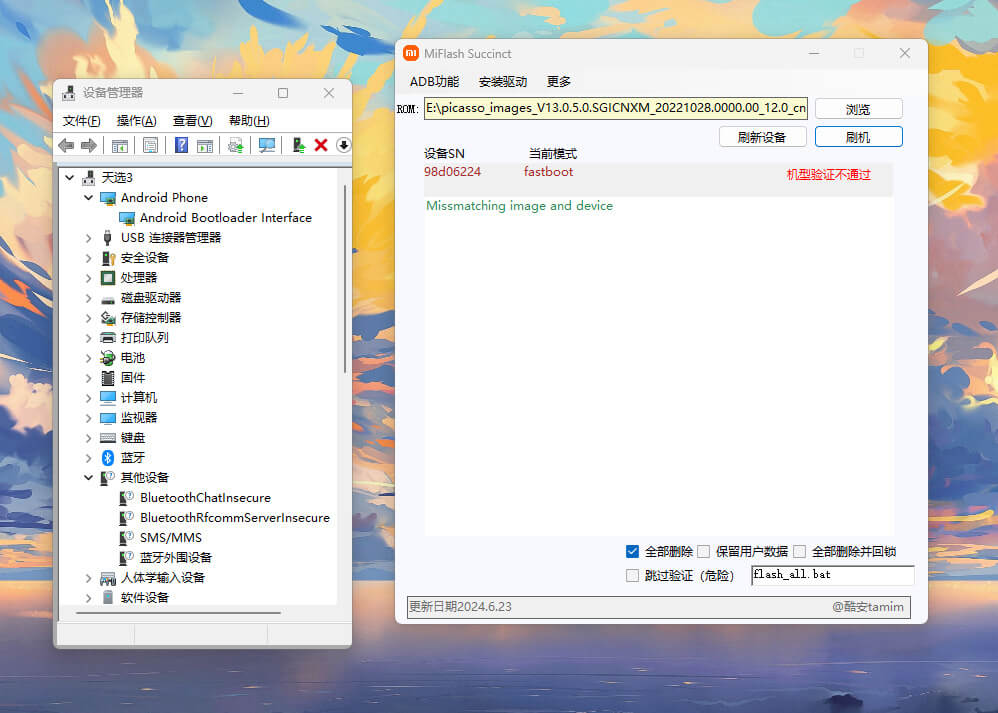
Task: Click the Update driver software icon
Action: (235, 145)
